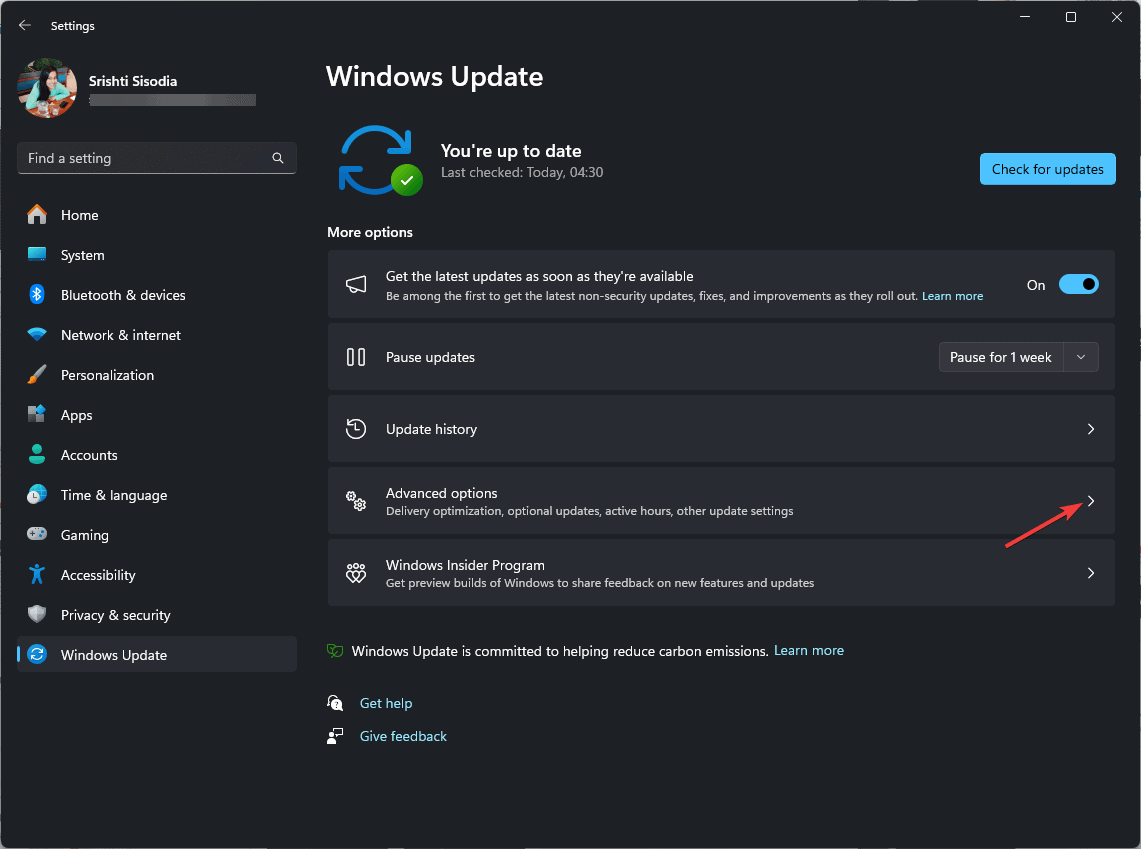Image resolution: width=1141 pixels, height=849 pixels.
Task: Open Privacy & security
Action: click(x=156, y=615)
